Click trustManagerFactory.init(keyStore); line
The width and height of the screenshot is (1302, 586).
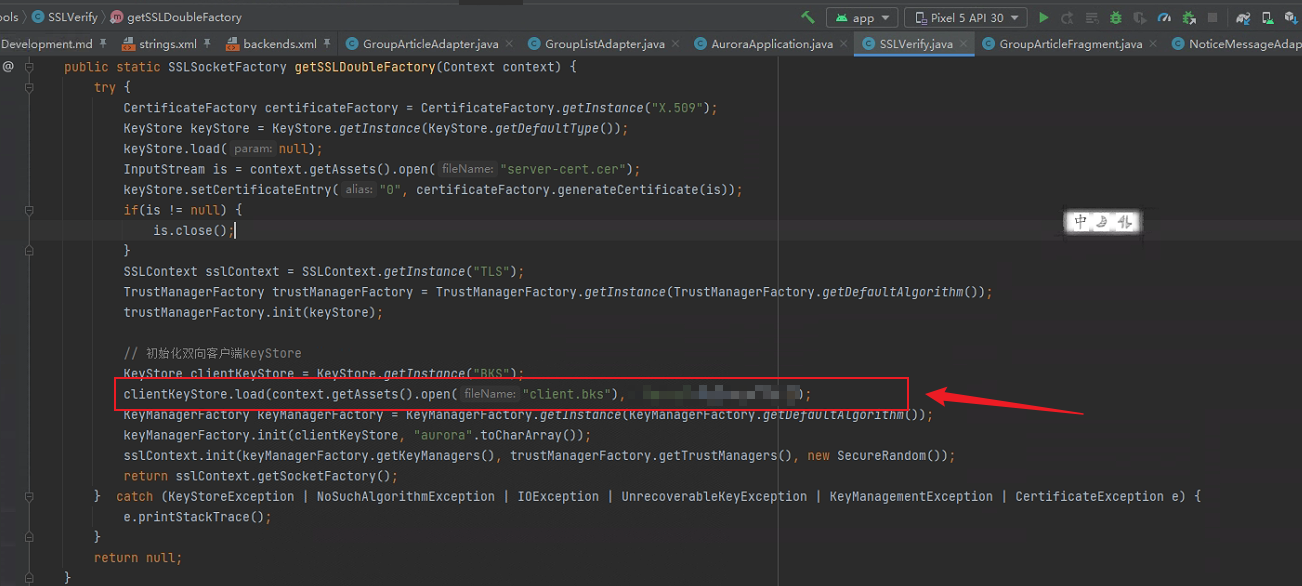point(253,312)
